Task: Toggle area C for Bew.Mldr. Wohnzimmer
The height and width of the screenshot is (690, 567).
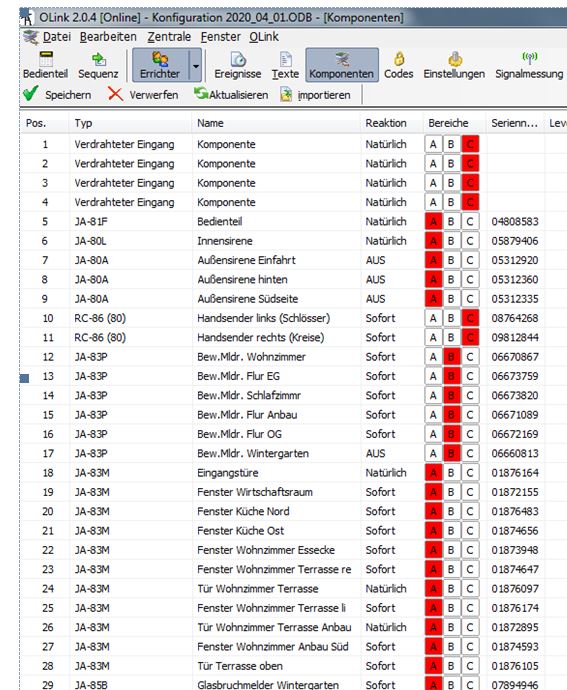Action: [470, 357]
